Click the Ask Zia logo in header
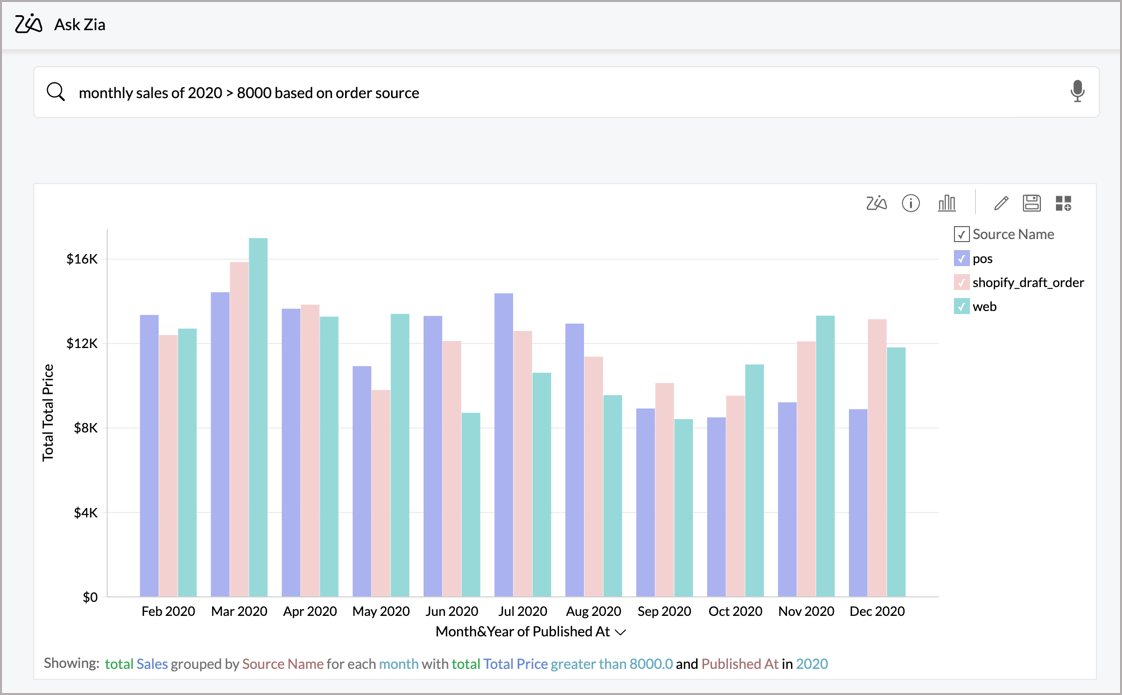 [x=29, y=24]
